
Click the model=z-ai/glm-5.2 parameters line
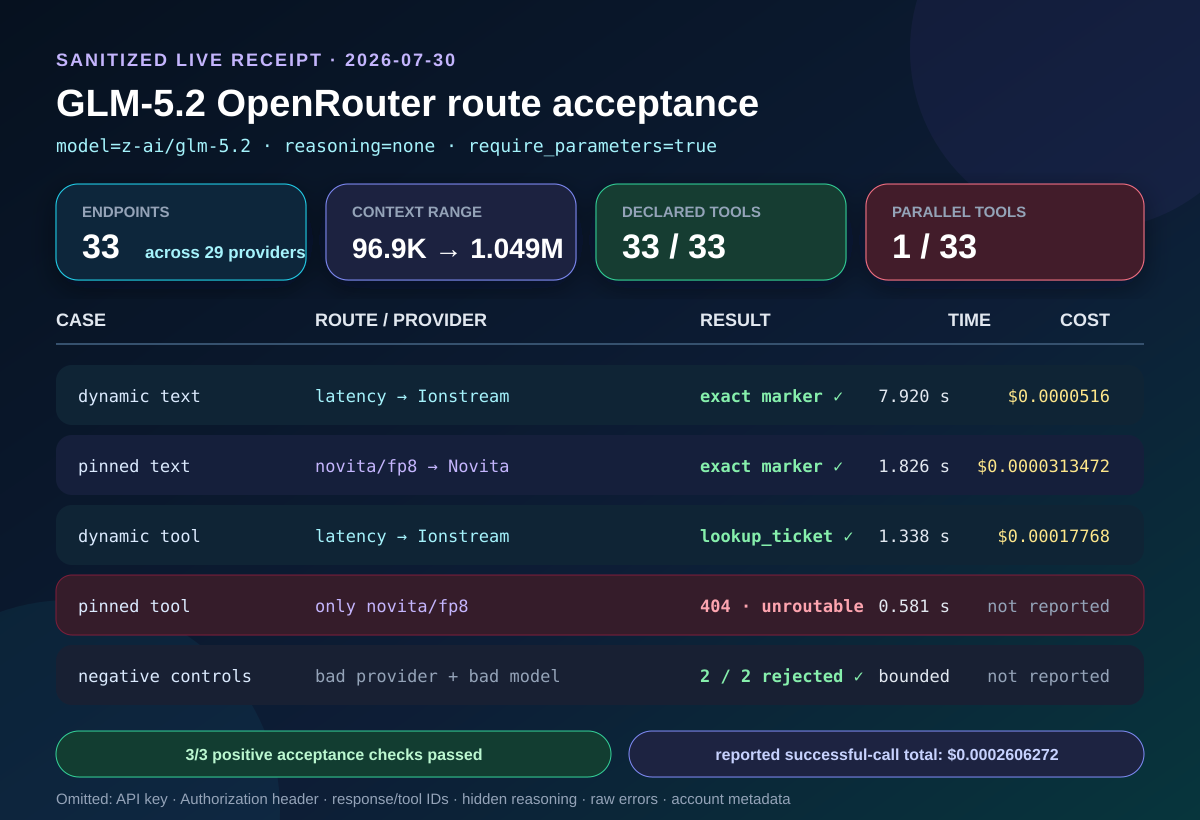click(386, 146)
